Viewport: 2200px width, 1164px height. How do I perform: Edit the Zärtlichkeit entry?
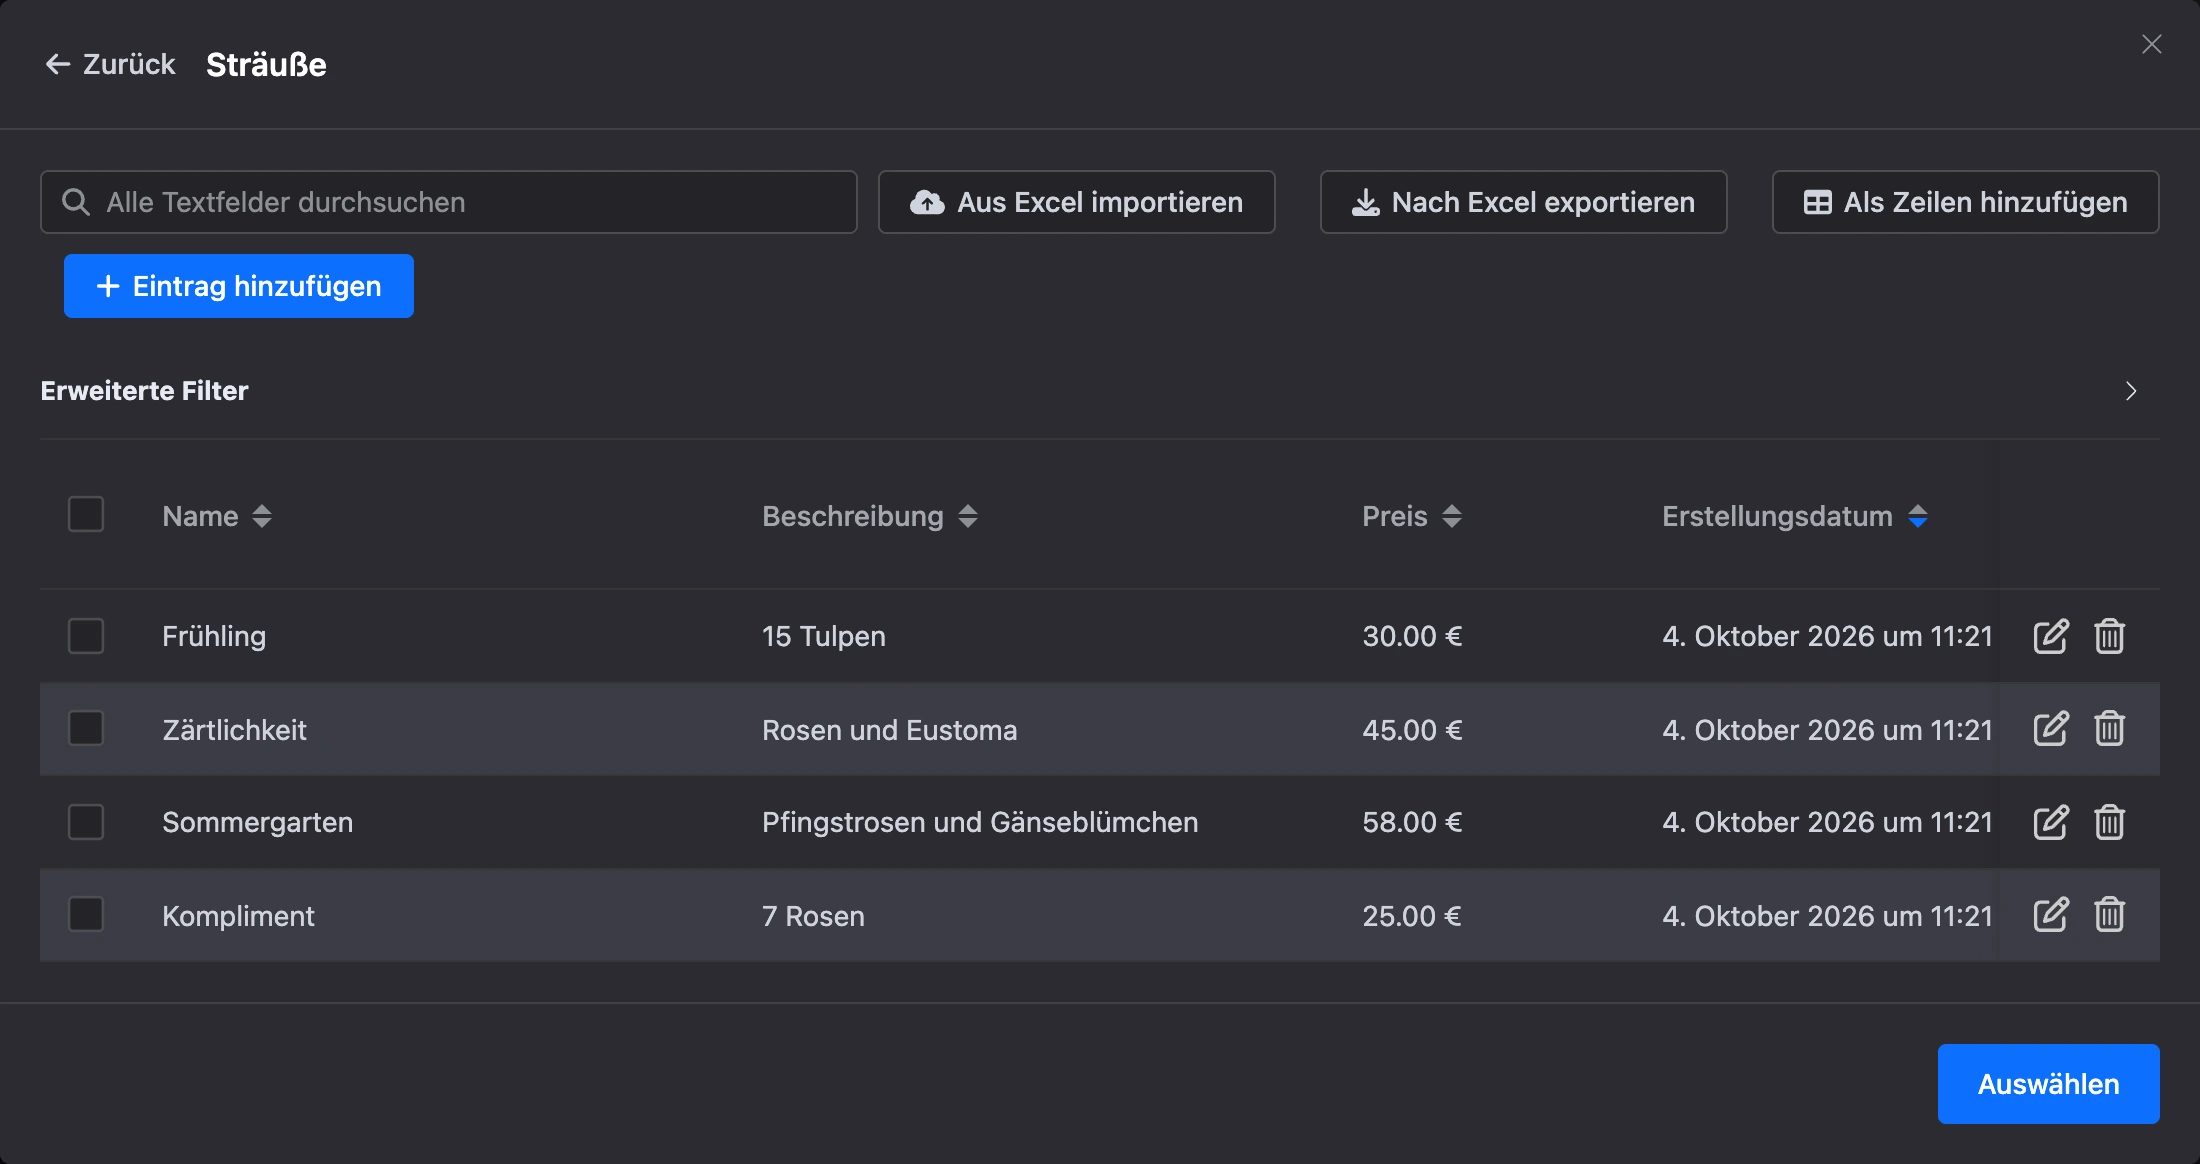pos(2050,729)
